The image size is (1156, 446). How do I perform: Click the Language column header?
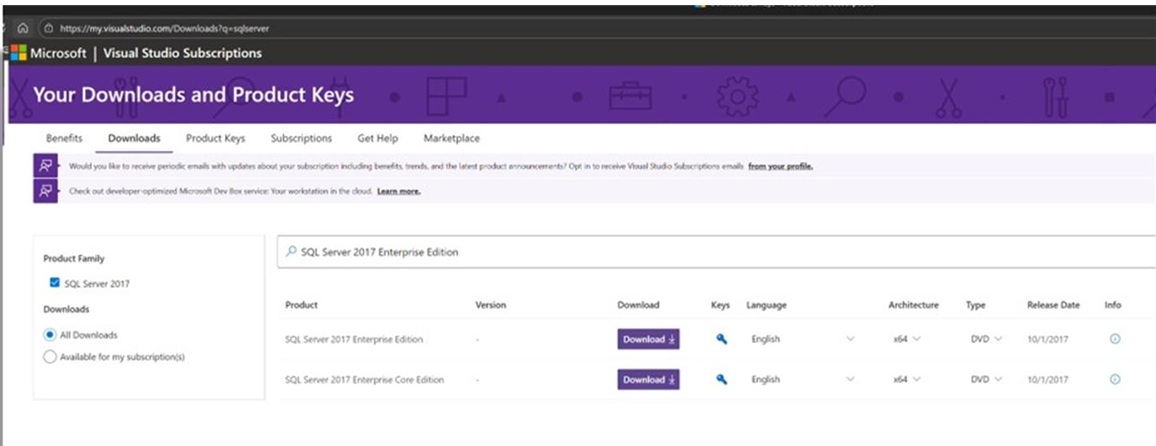coord(766,305)
